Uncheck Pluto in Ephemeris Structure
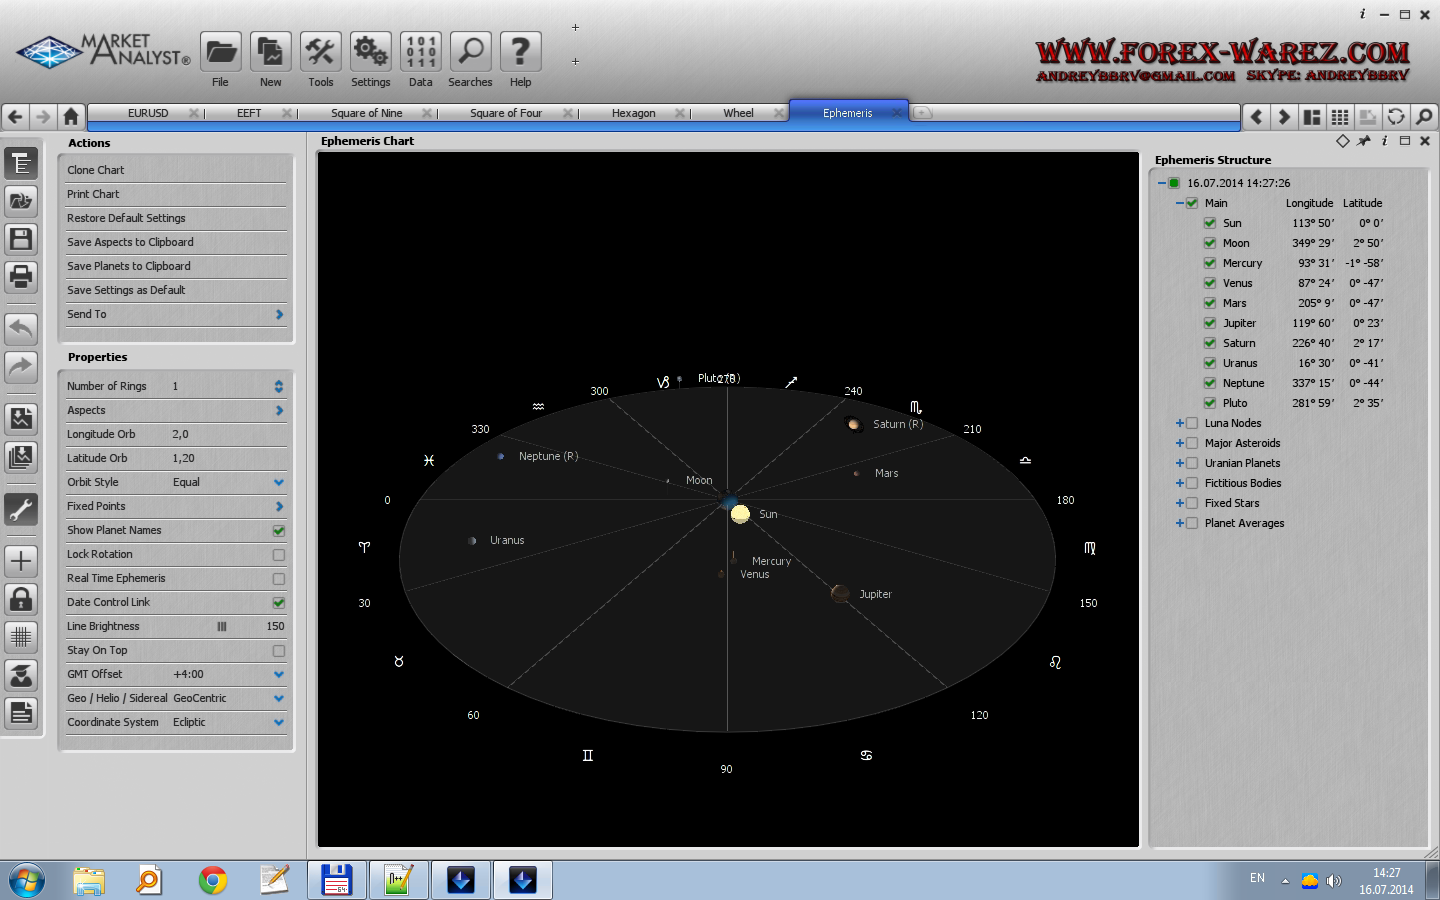Image resolution: width=1440 pixels, height=900 pixels. [1210, 403]
